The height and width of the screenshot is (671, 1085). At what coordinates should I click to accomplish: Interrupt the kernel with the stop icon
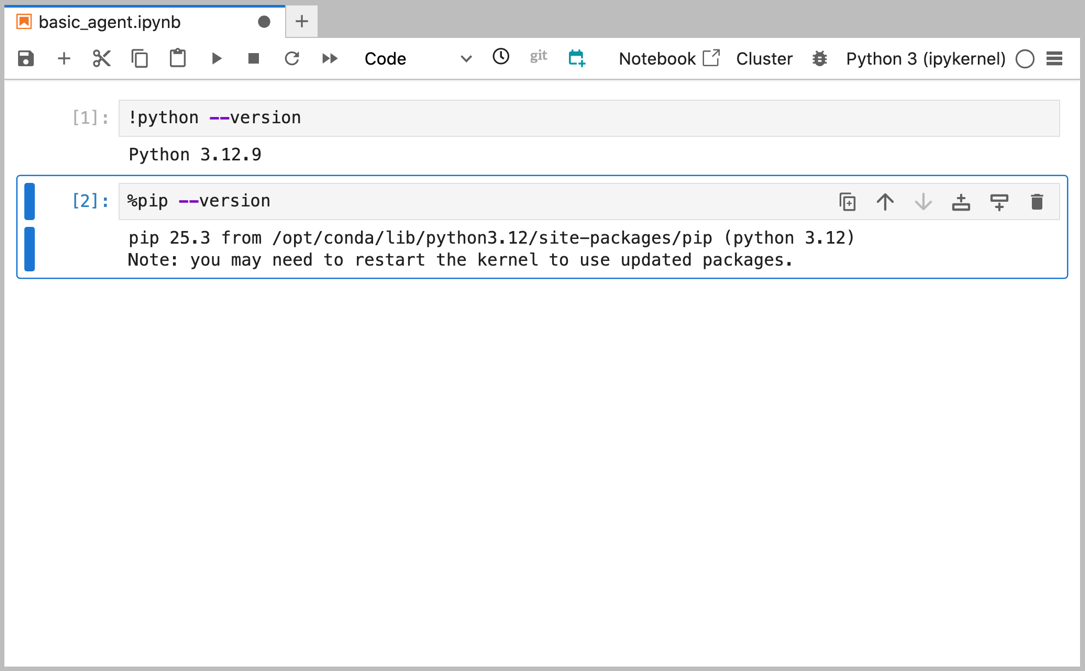[254, 59]
